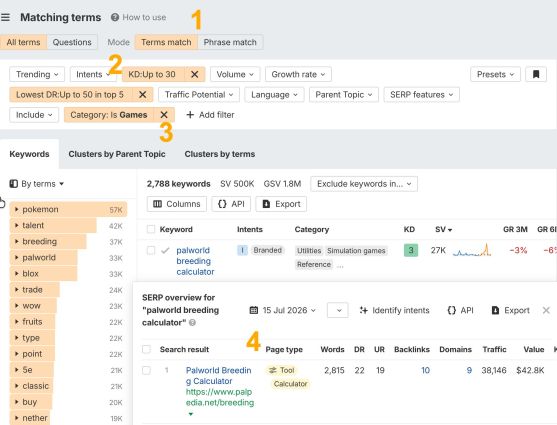Image resolution: width=557 pixels, height=425 pixels.
Task: Switch to Clusters by Parent Topic tab
Action: click(117, 154)
